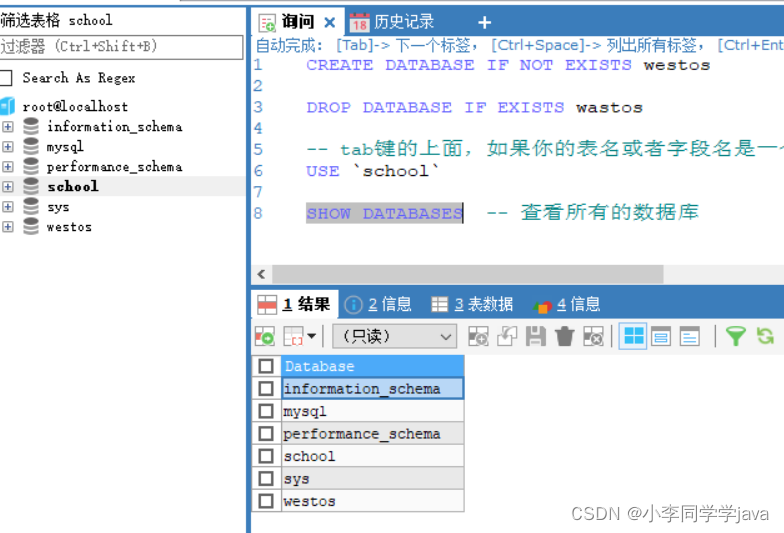The width and height of the screenshot is (784, 533).
Task: Select the 1 结果 result tab
Action: [294, 304]
